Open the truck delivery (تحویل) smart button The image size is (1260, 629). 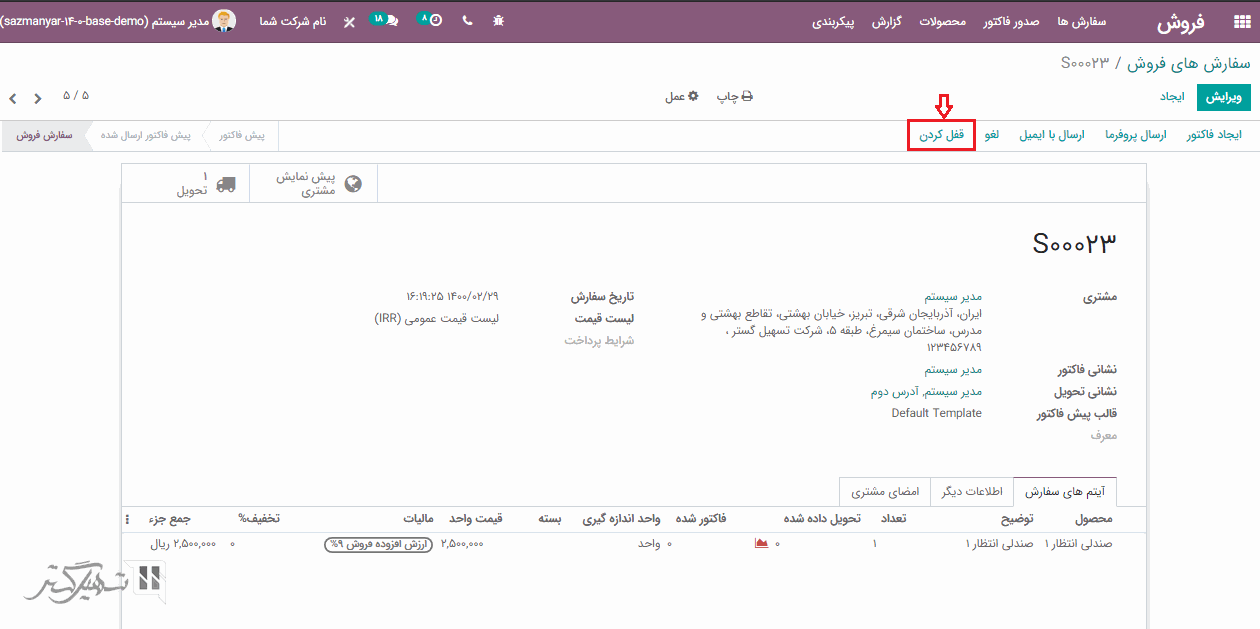206,184
